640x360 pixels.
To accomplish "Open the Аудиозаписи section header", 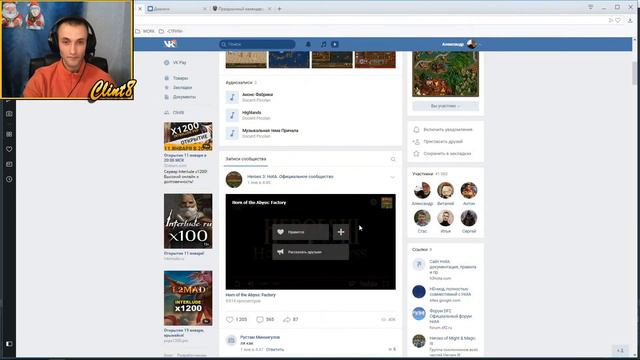I will 241,82.
